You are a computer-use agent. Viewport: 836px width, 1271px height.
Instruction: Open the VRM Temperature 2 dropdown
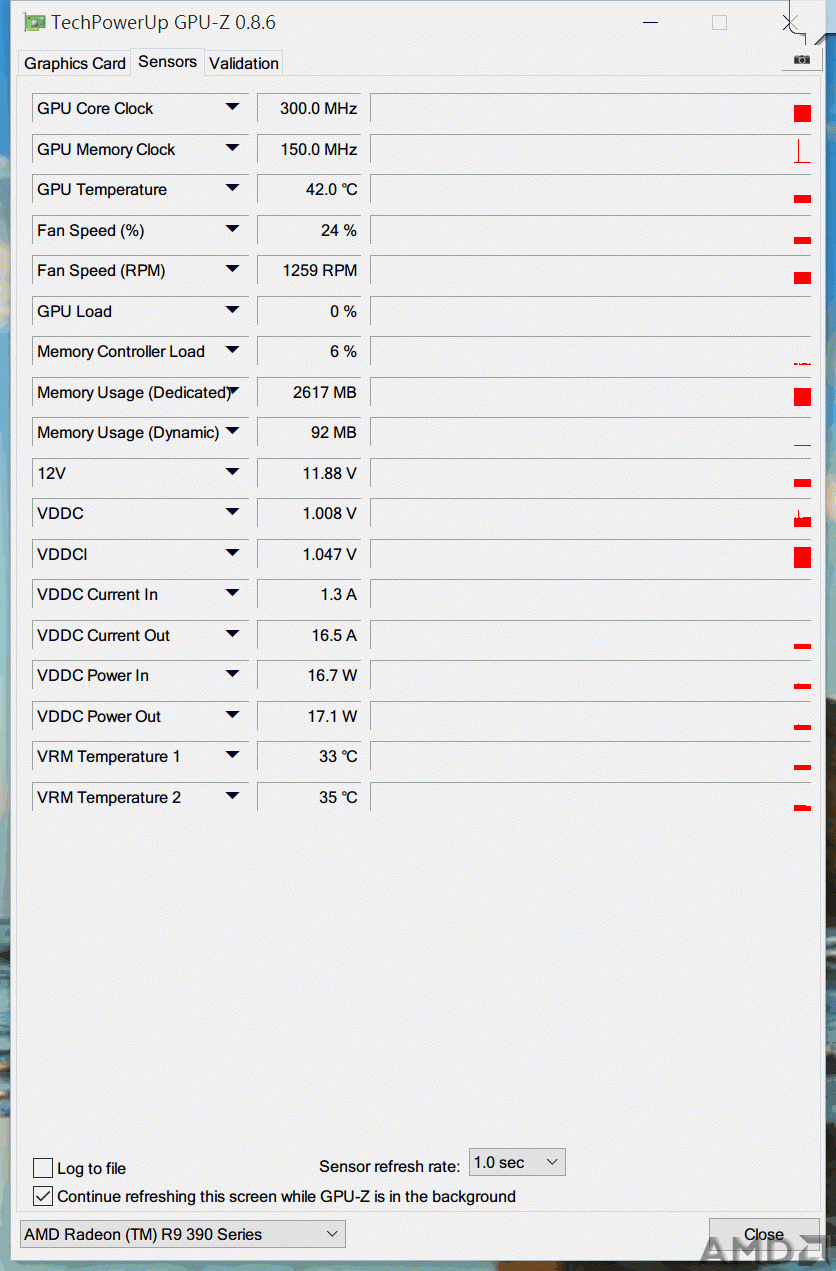[232, 796]
